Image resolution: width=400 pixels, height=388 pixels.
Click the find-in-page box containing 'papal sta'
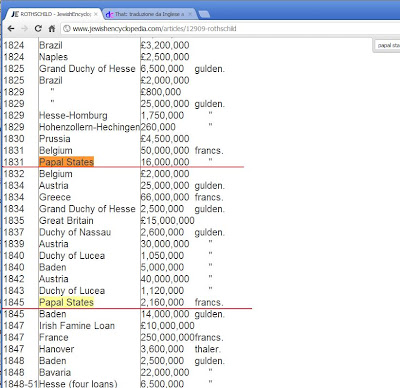[387, 45]
